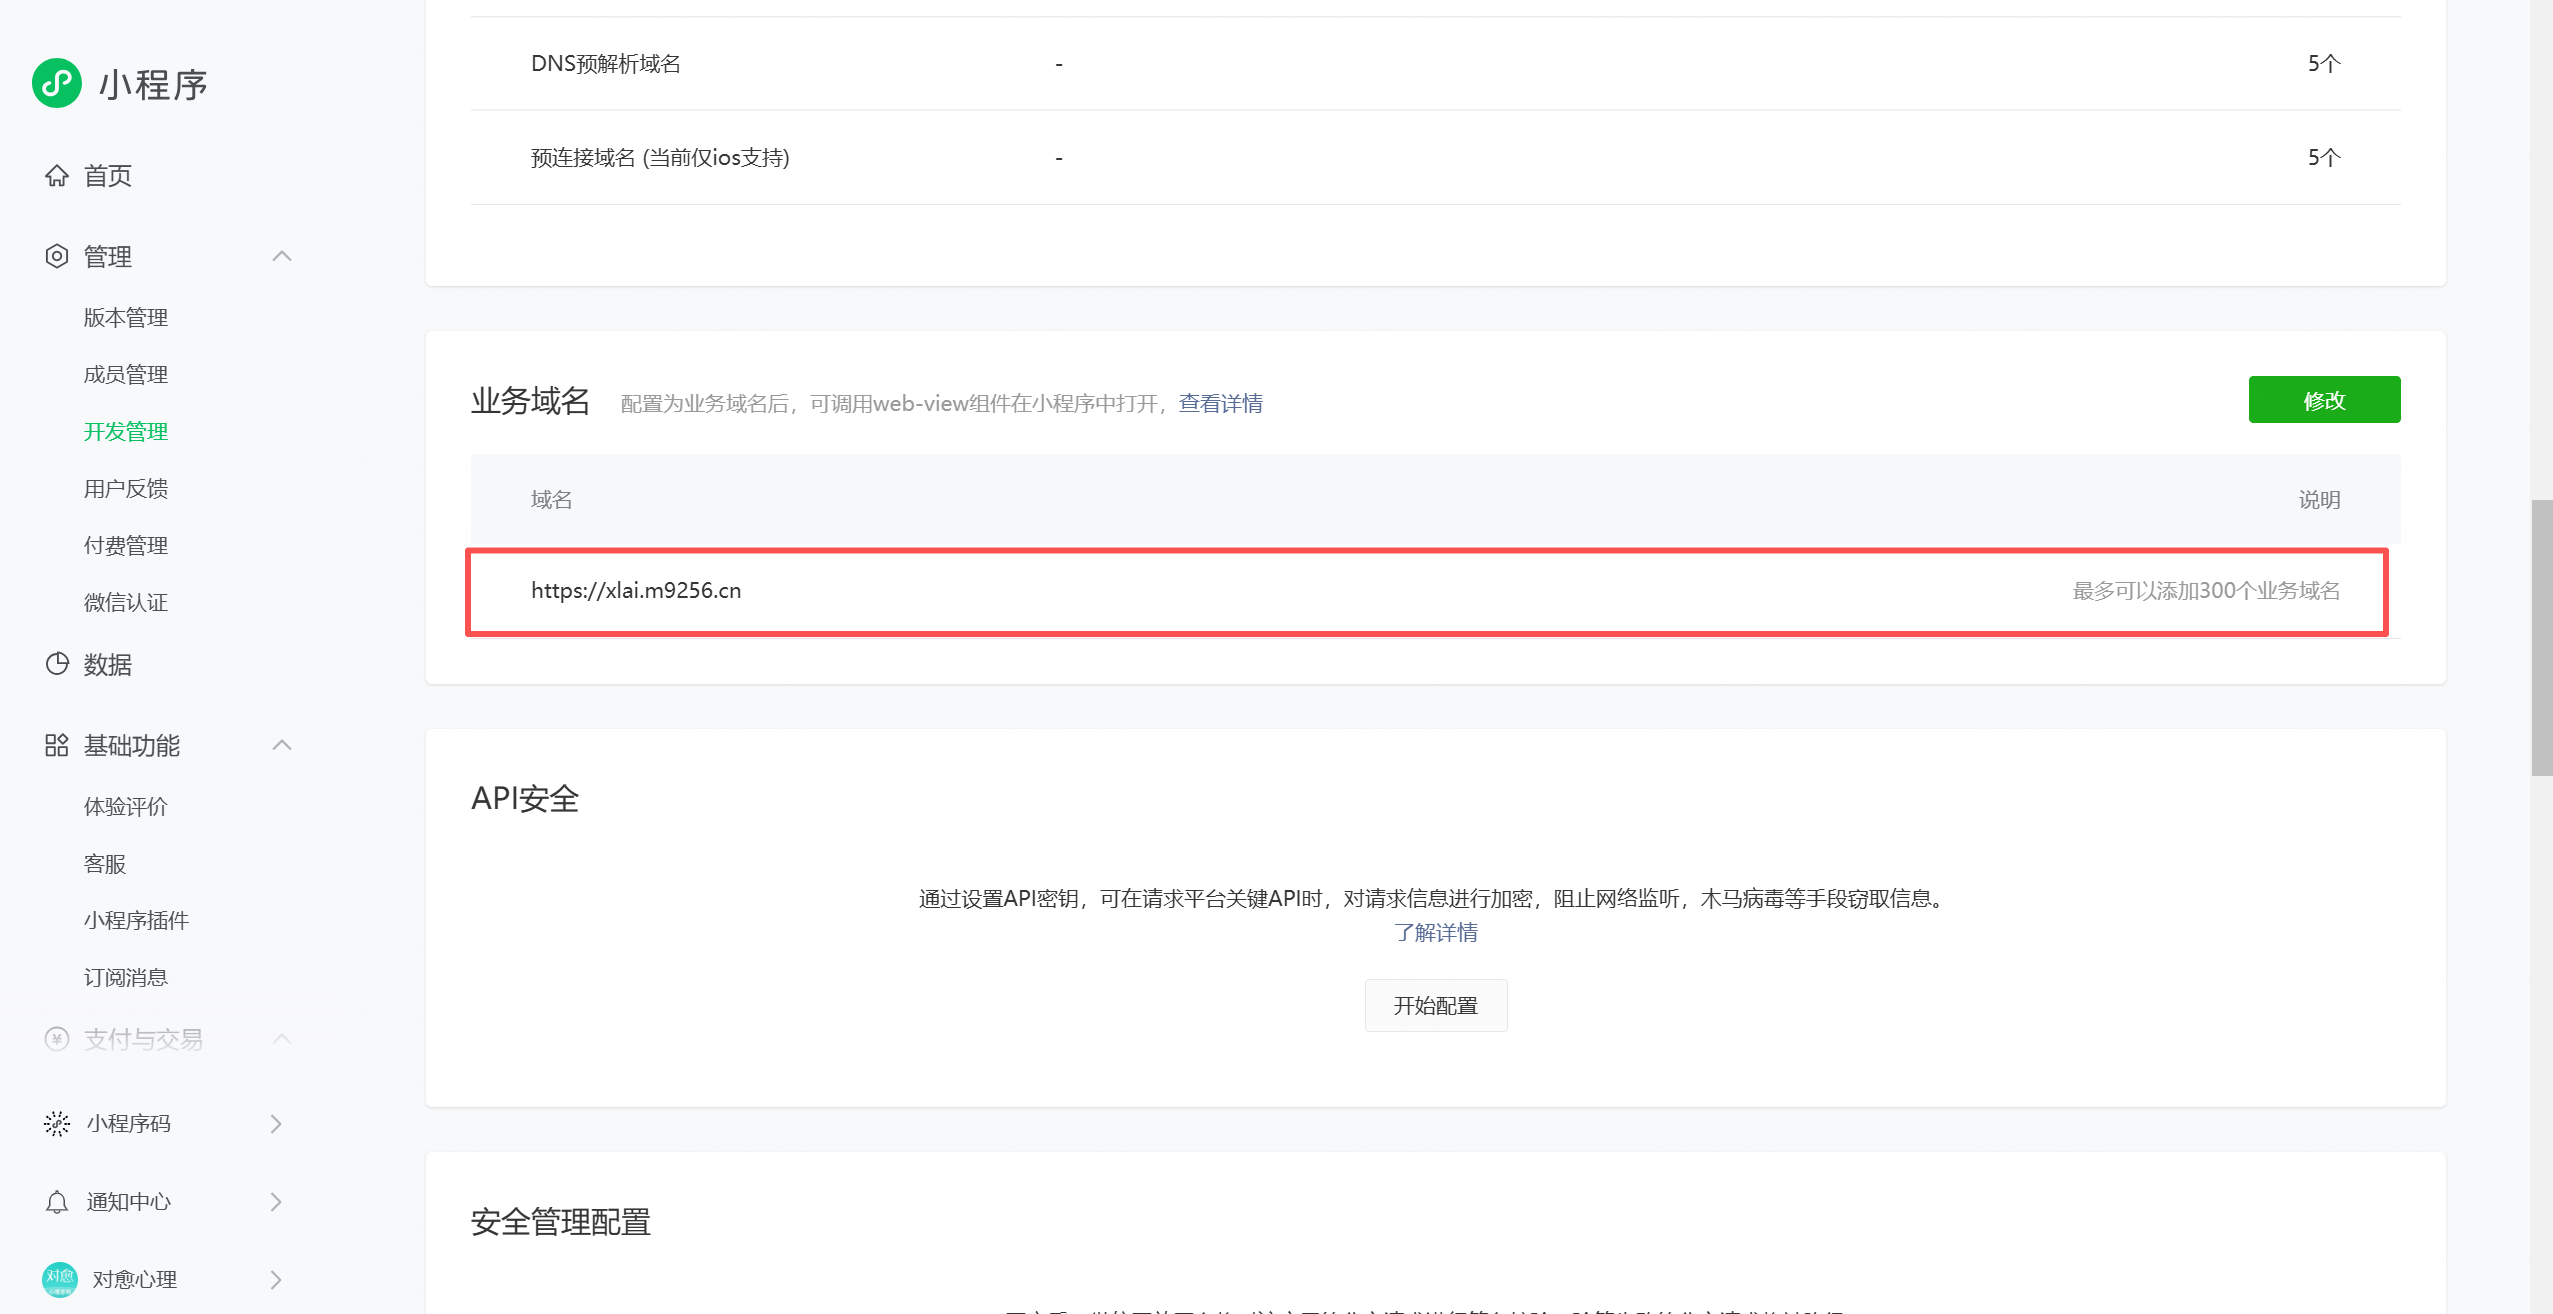Expand the 小程序码 arrow

tap(277, 1123)
